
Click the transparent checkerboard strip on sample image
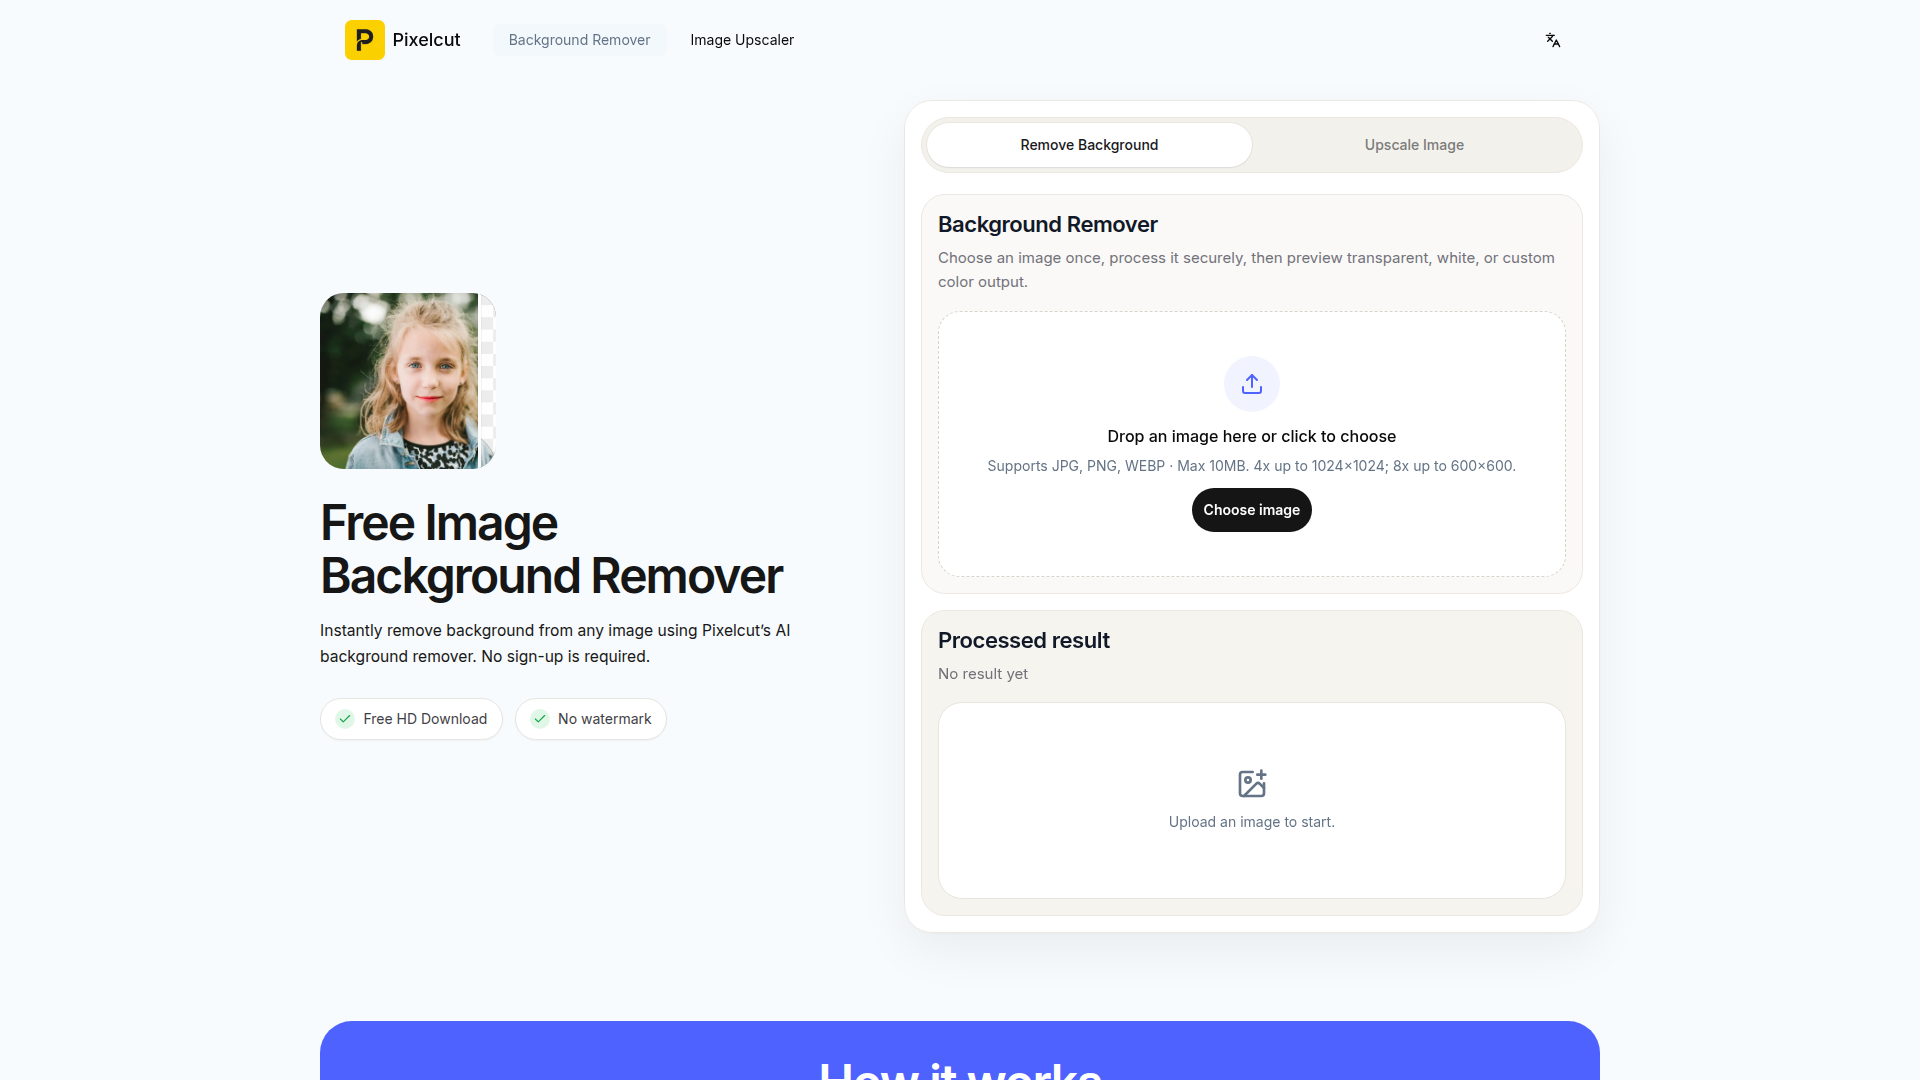(488, 381)
